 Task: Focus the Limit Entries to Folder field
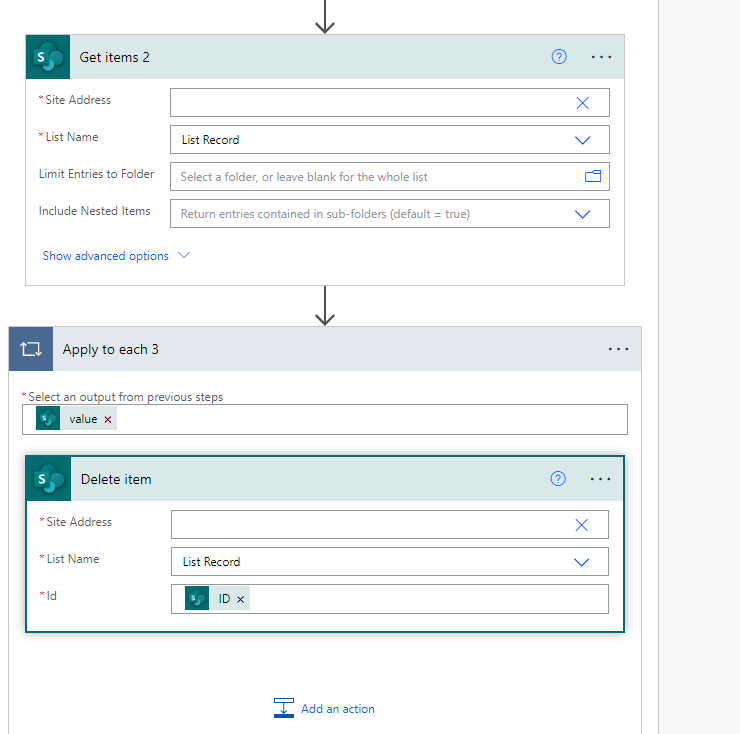point(390,177)
